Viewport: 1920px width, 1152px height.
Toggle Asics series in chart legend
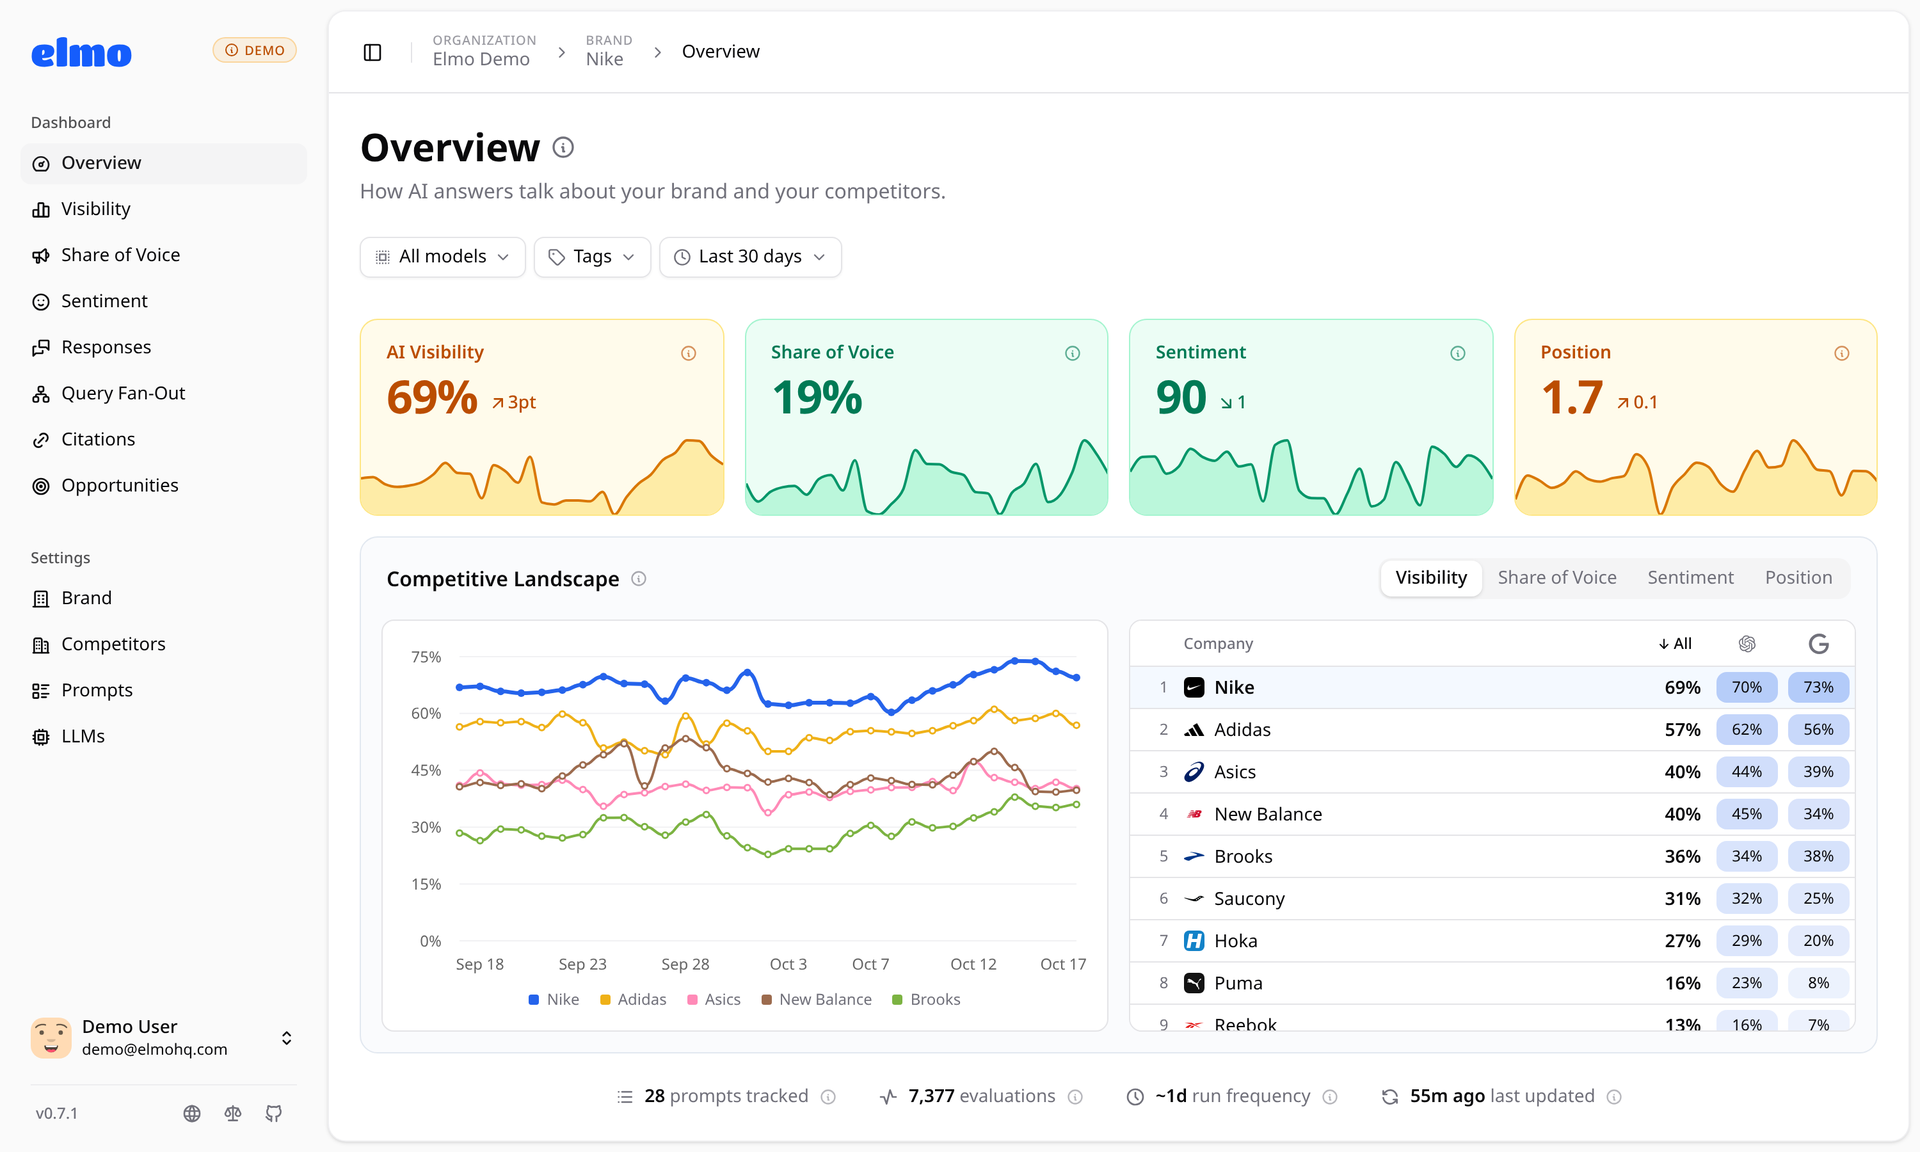pos(714,999)
